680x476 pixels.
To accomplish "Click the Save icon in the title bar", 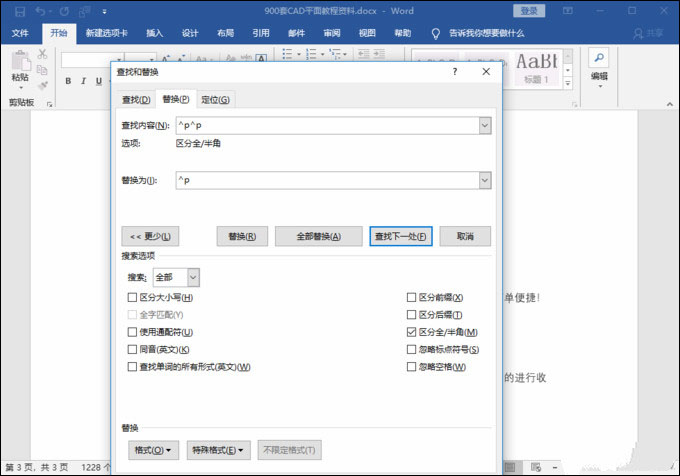I will [20, 11].
